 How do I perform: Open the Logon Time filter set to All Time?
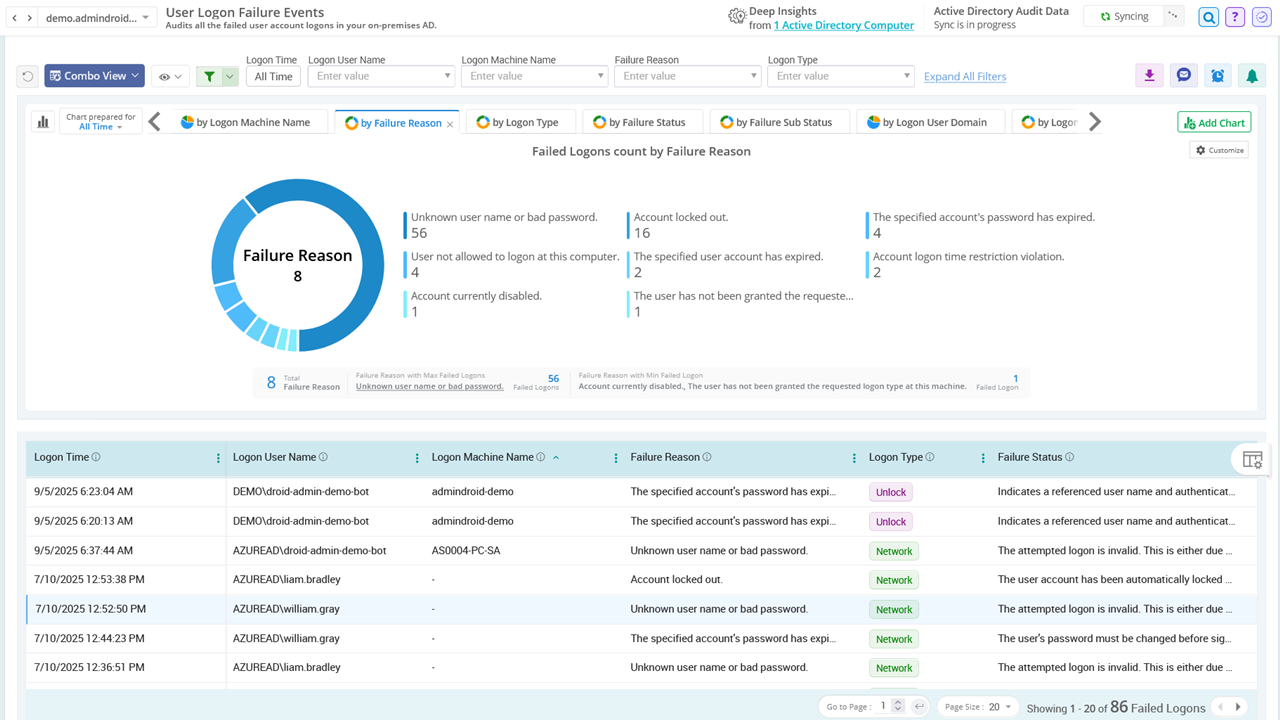coord(273,75)
